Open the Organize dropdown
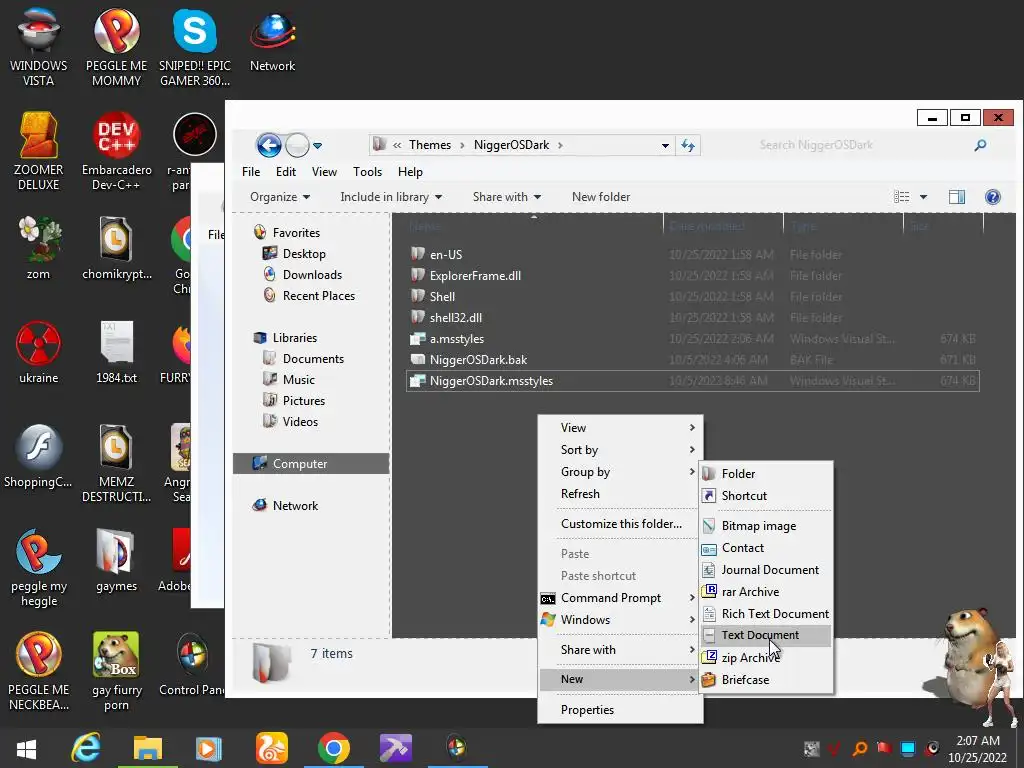 click(280, 197)
